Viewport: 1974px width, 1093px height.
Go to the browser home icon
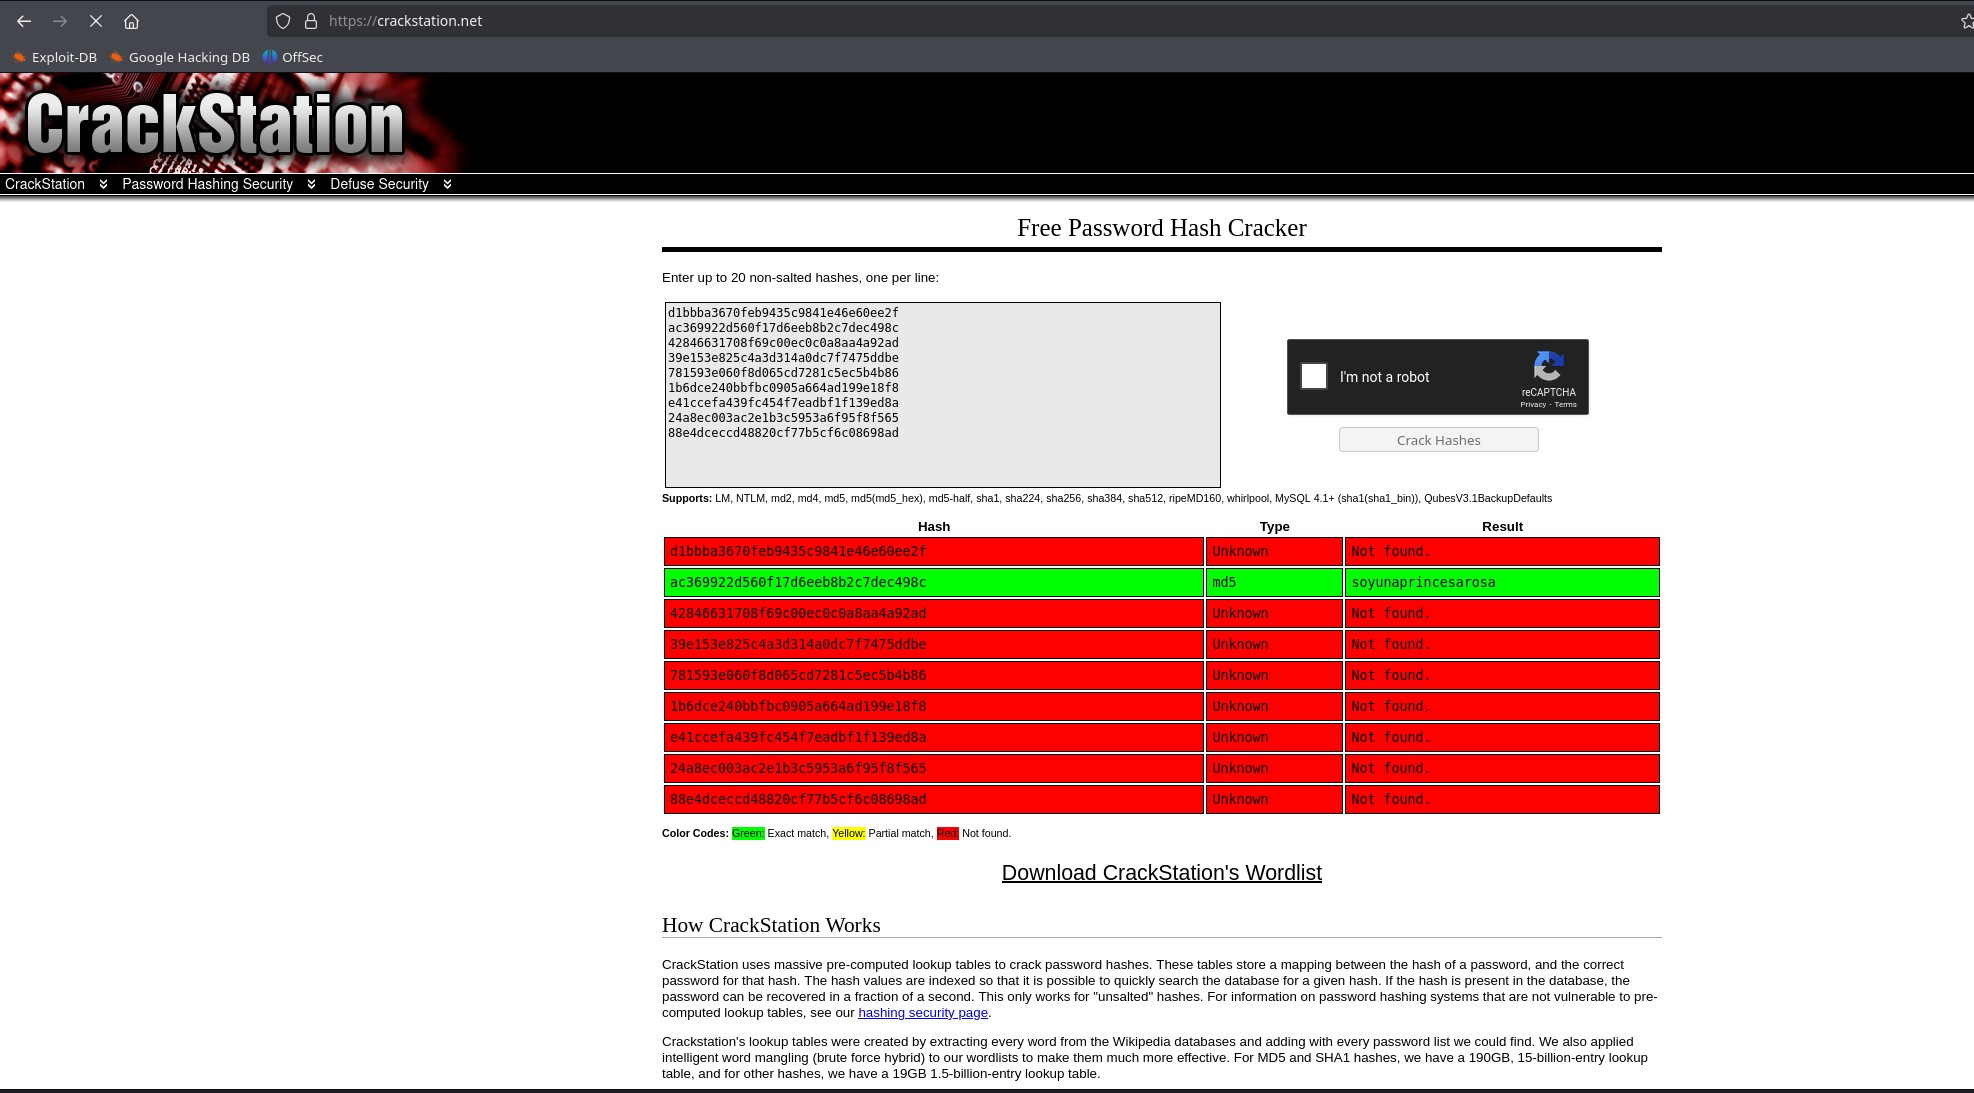[x=131, y=21]
